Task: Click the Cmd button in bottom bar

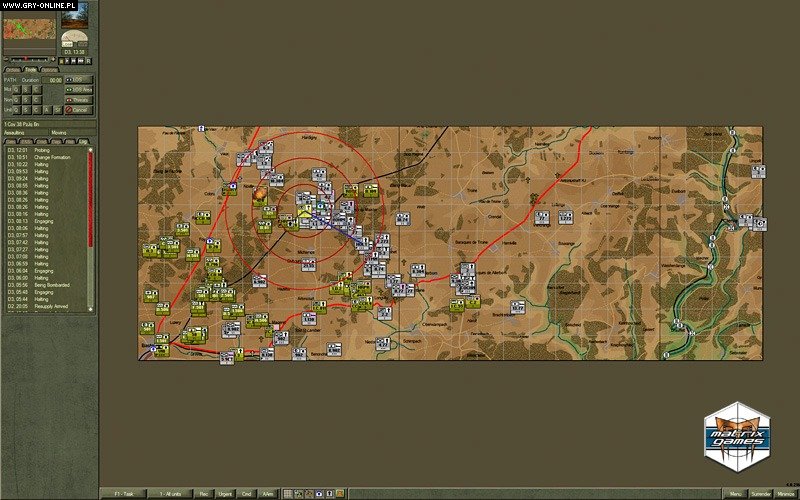Action: (246, 494)
